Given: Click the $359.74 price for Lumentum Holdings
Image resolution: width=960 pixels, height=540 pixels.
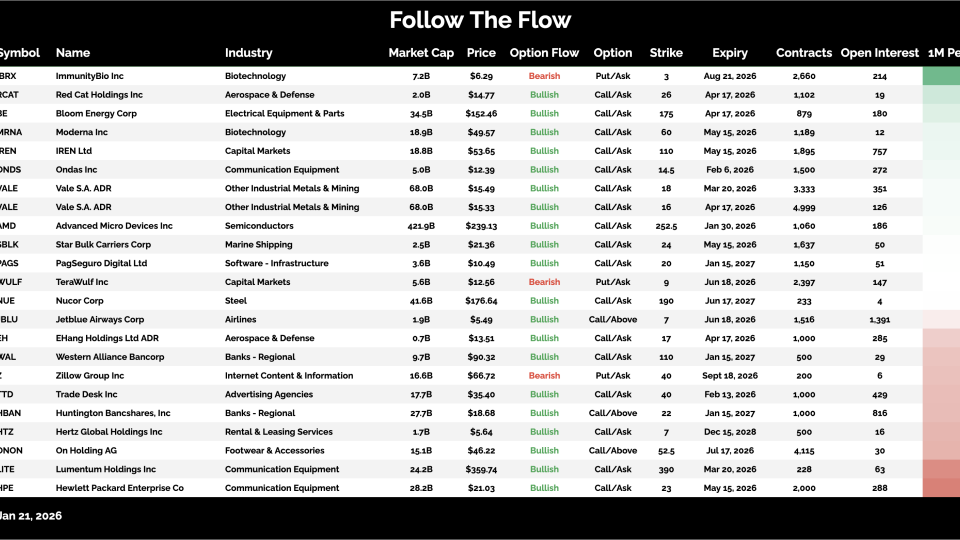Looking at the screenshot, I should [481, 469].
